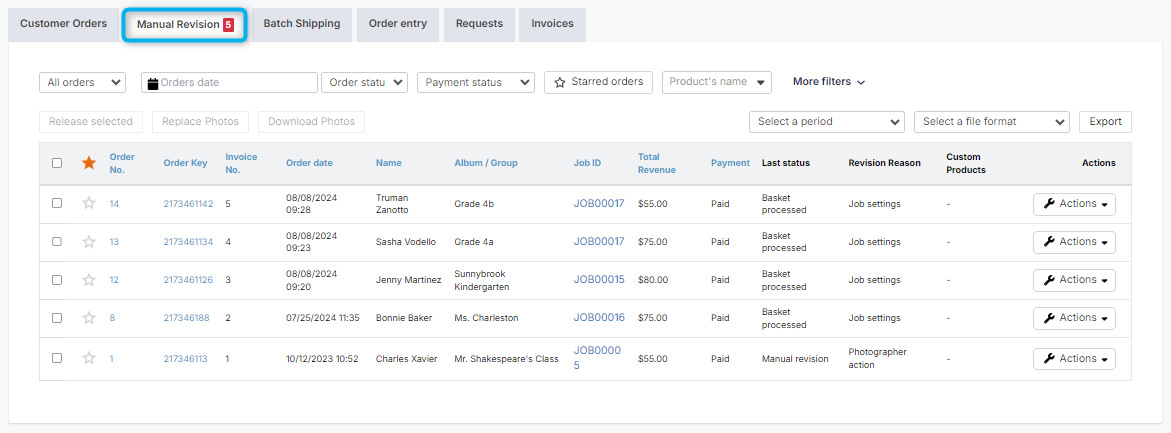
Task: Open order key 2173461126
Action: [x=188, y=280]
